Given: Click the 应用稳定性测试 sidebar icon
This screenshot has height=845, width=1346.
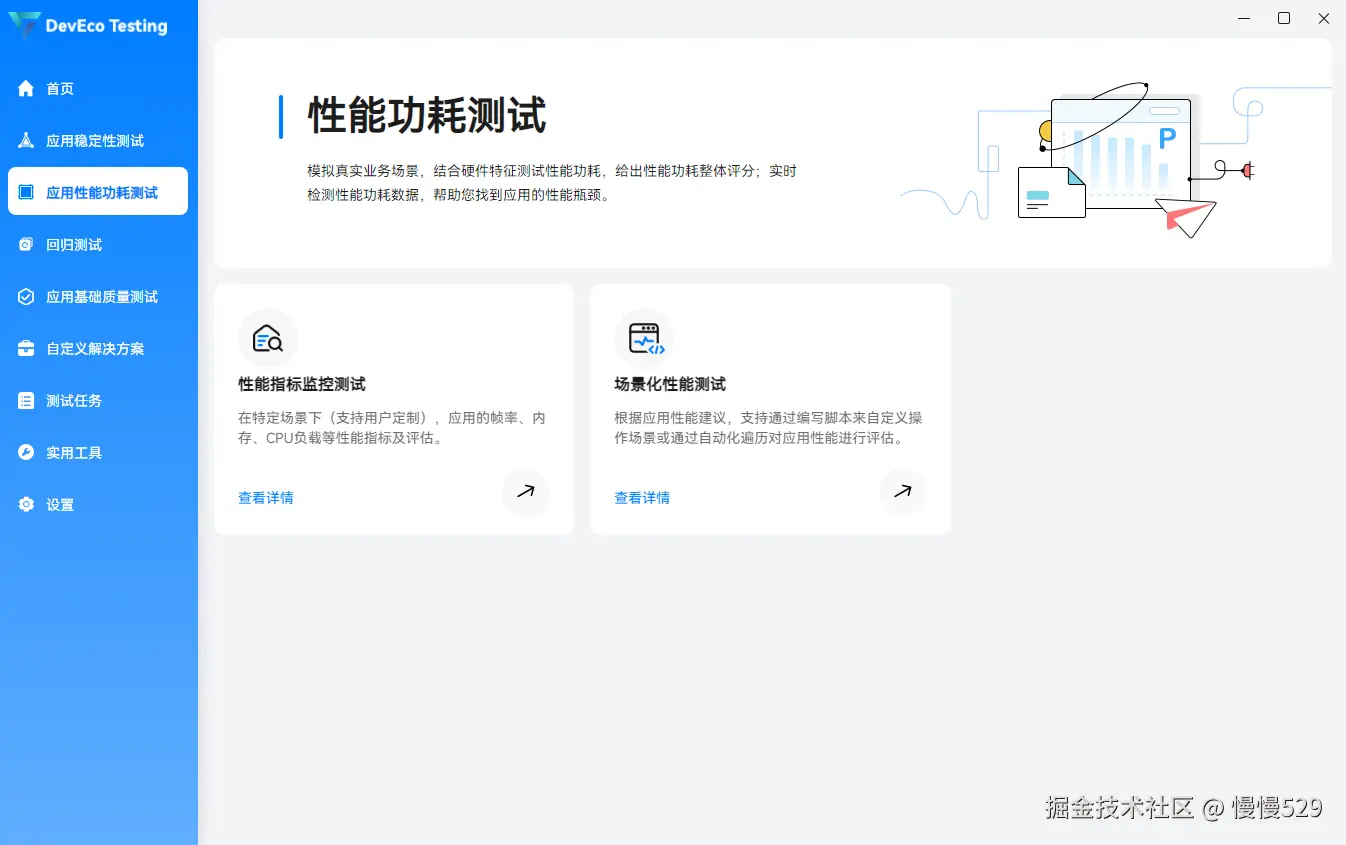Looking at the screenshot, I should [x=26, y=141].
